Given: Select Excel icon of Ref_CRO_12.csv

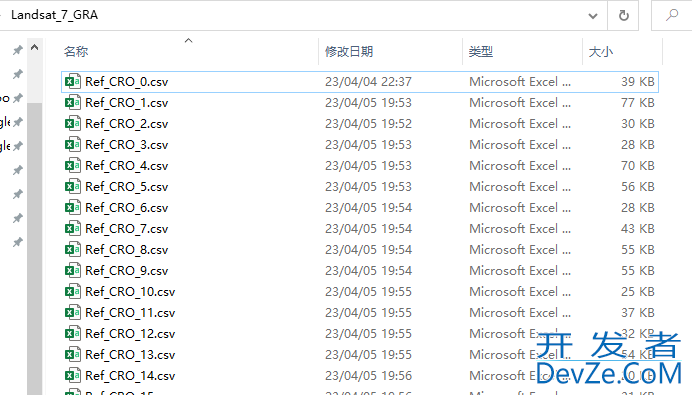Looking at the screenshot, I should click(73, 334).
